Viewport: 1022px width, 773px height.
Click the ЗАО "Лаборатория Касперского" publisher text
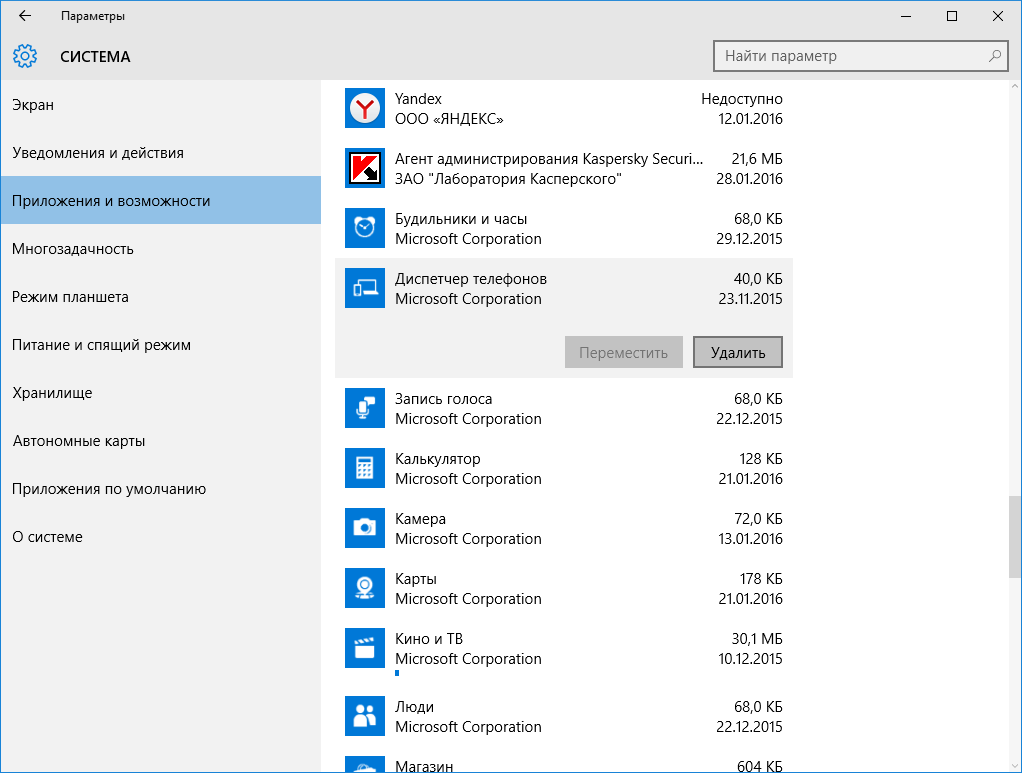click(508, 179)
